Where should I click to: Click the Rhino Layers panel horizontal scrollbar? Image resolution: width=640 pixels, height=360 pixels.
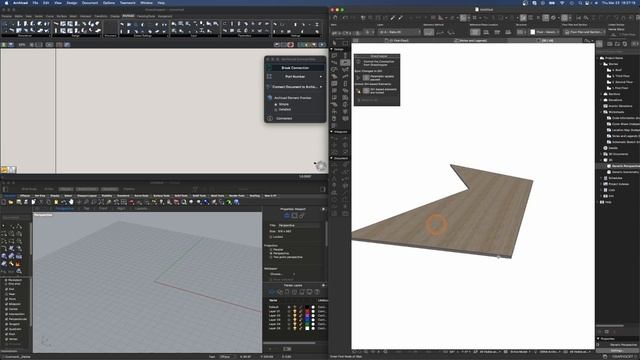pos(289,342)
